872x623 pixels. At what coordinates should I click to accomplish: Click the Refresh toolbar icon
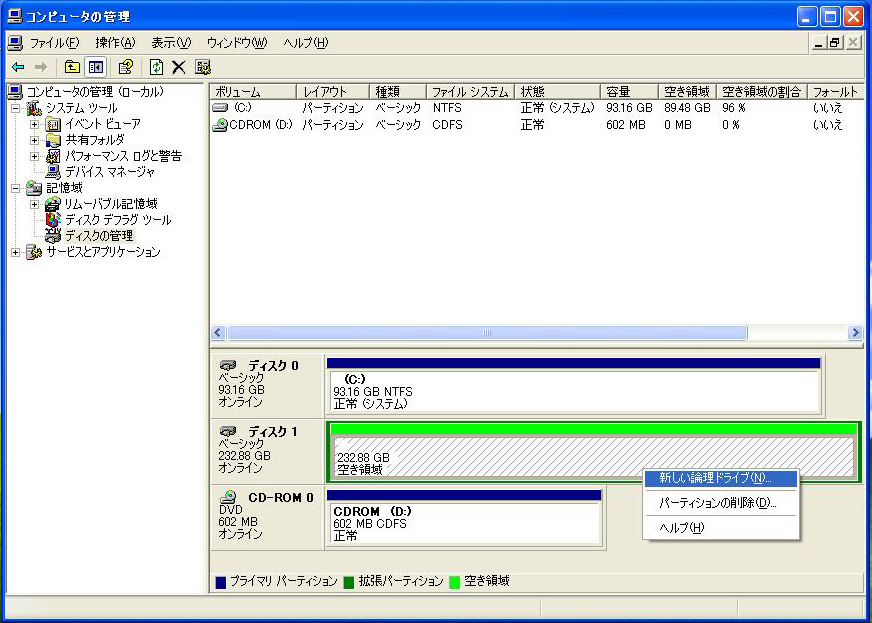(156, 67)
